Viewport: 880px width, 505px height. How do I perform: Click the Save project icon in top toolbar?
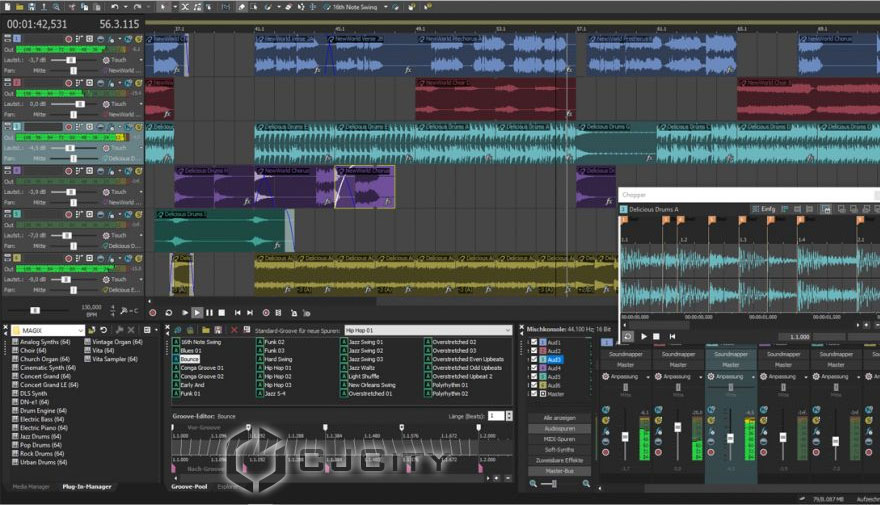click(32, 7)
